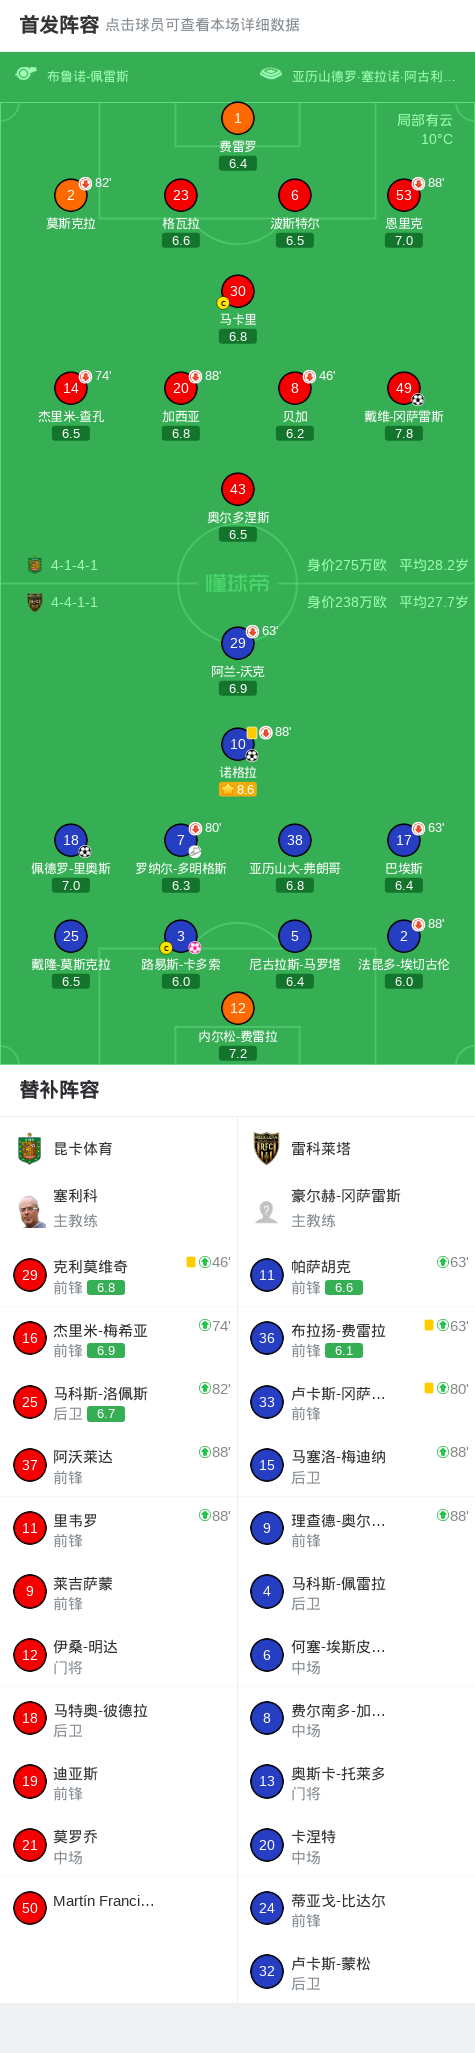Tap the 4-1-4-1 formation crest
475x2053 pixels.
[x=34, y=565]
